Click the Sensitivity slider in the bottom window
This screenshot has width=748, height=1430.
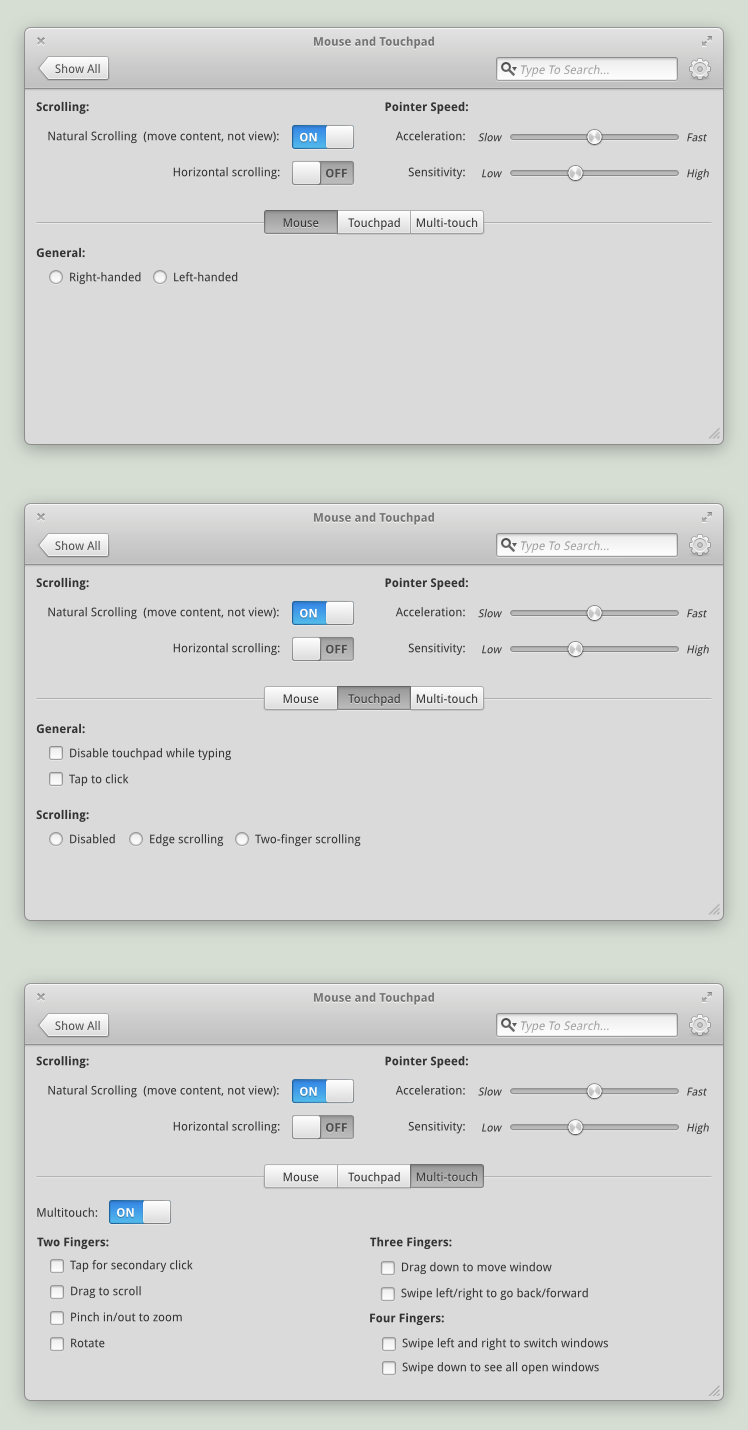pos(594,1127)
